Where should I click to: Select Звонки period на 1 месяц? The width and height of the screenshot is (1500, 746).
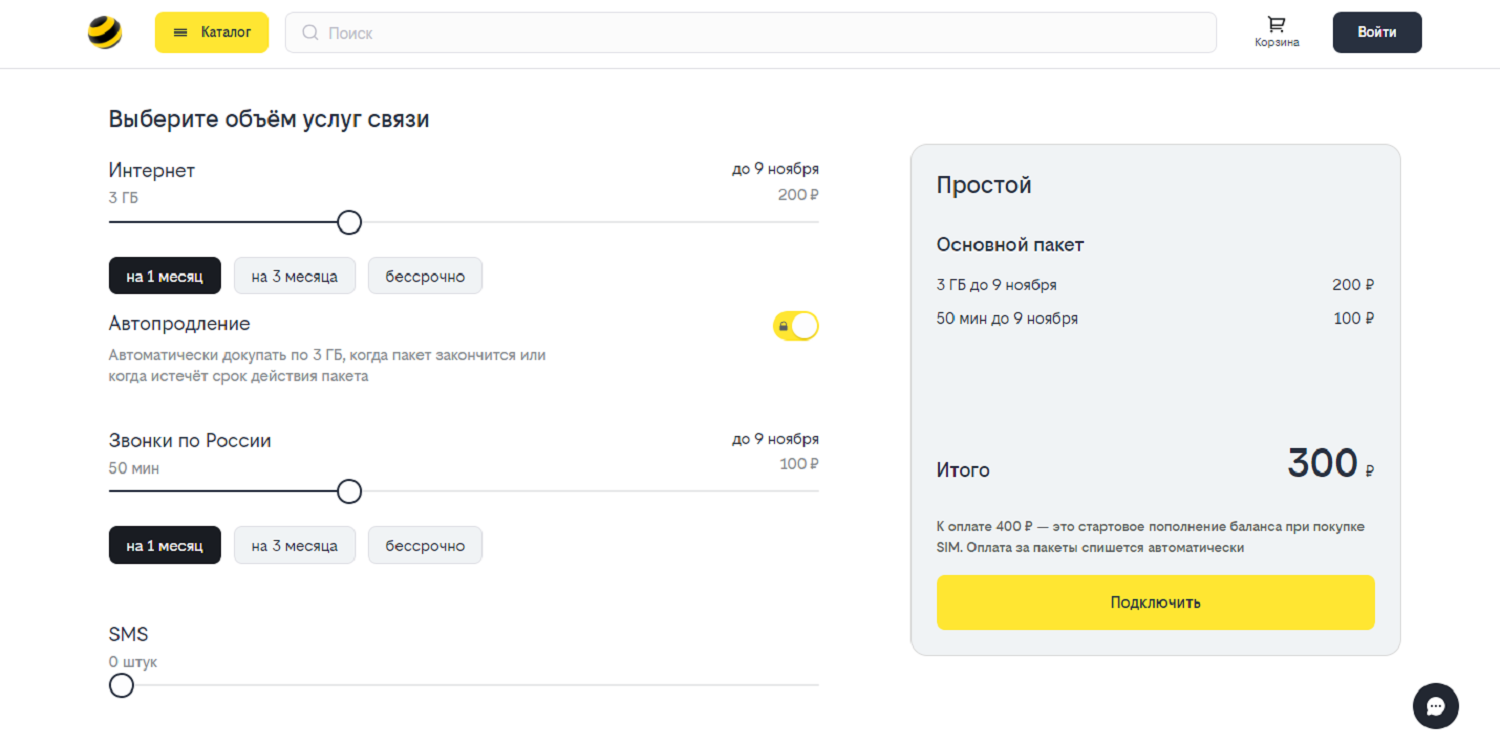pos(164,545)
